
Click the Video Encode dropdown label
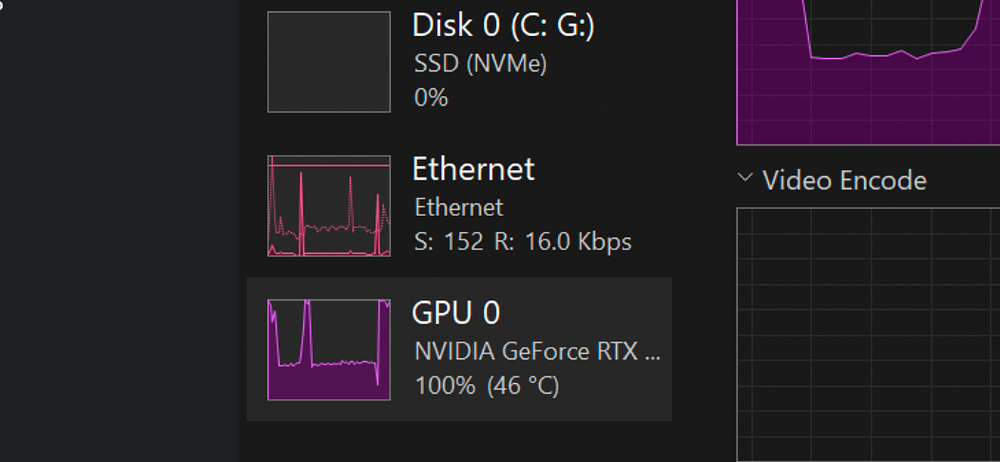[x=844, y=180]
